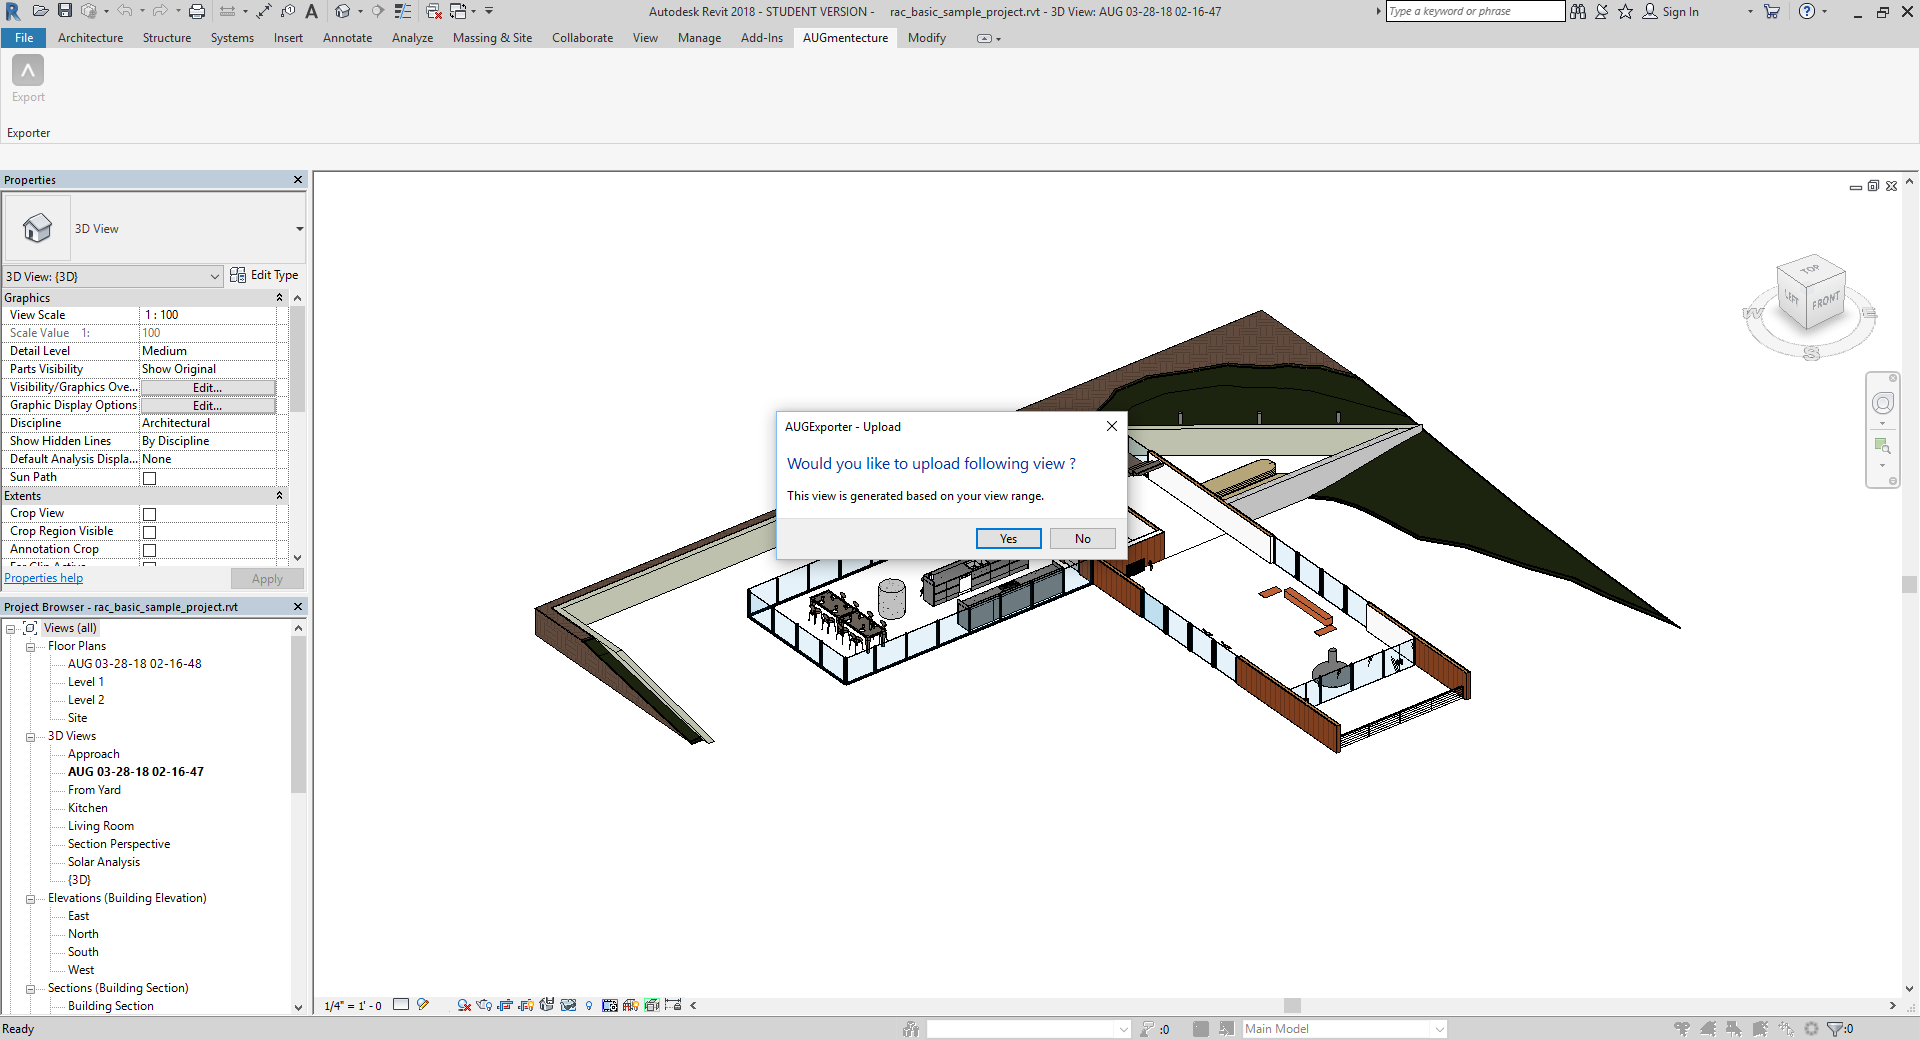Click the selection filter funnel icon in status bar
1920x1040 pixels.
click(x=1836, y=1028)
